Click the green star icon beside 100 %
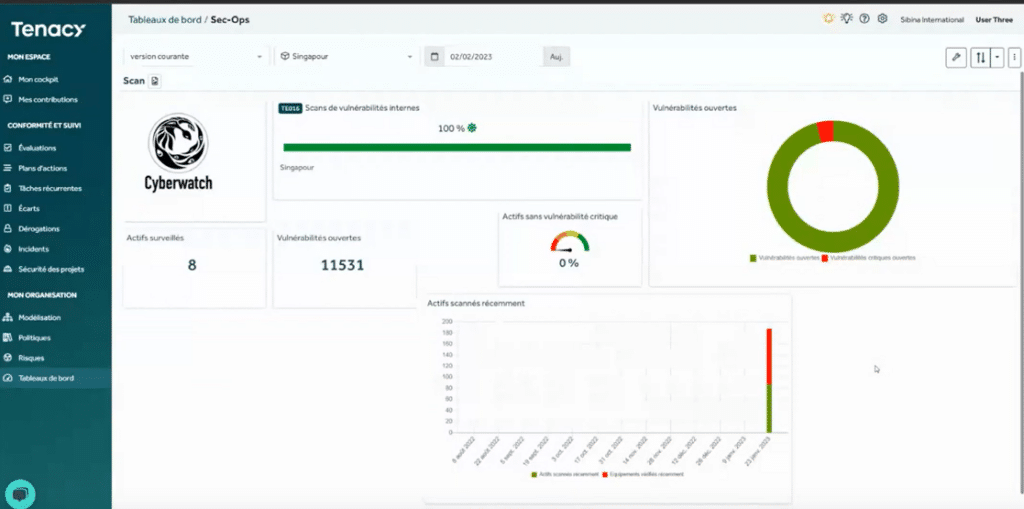1024x509 pixels. pos(472,128)
